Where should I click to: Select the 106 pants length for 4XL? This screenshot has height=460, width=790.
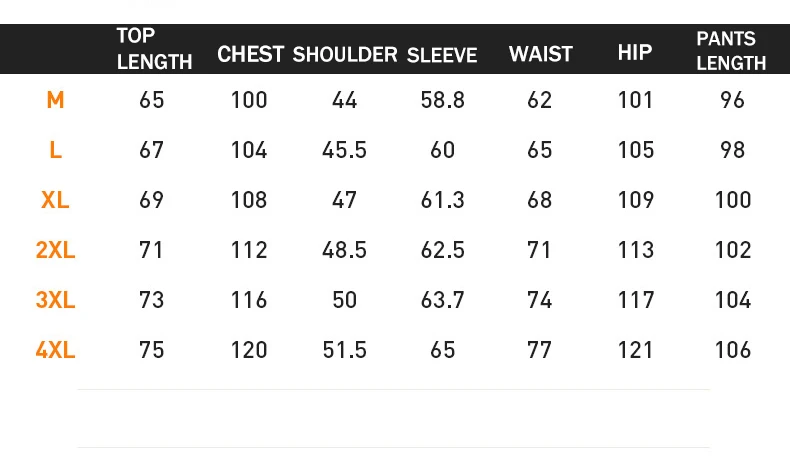point(733,350)
